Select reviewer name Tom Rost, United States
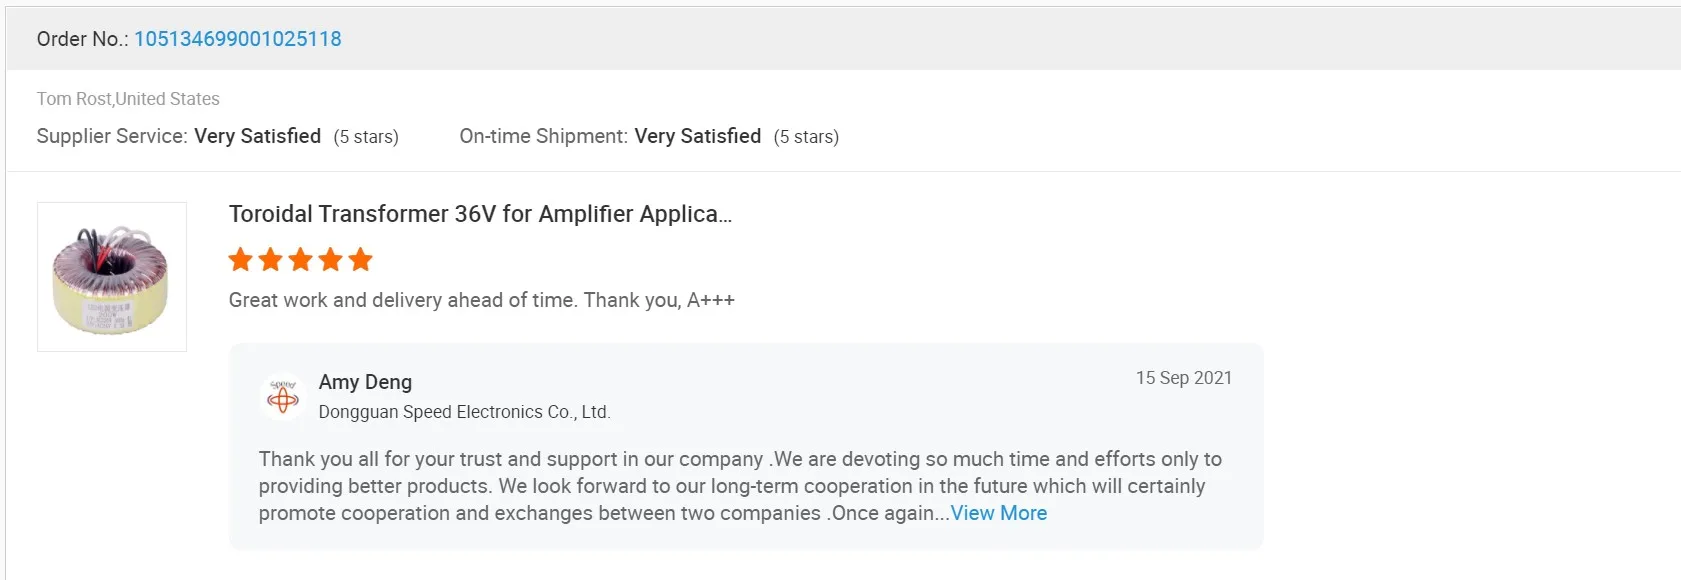The width and height of the screenshot is (1681, 580). pyautogui.click(x=128, y=99)
